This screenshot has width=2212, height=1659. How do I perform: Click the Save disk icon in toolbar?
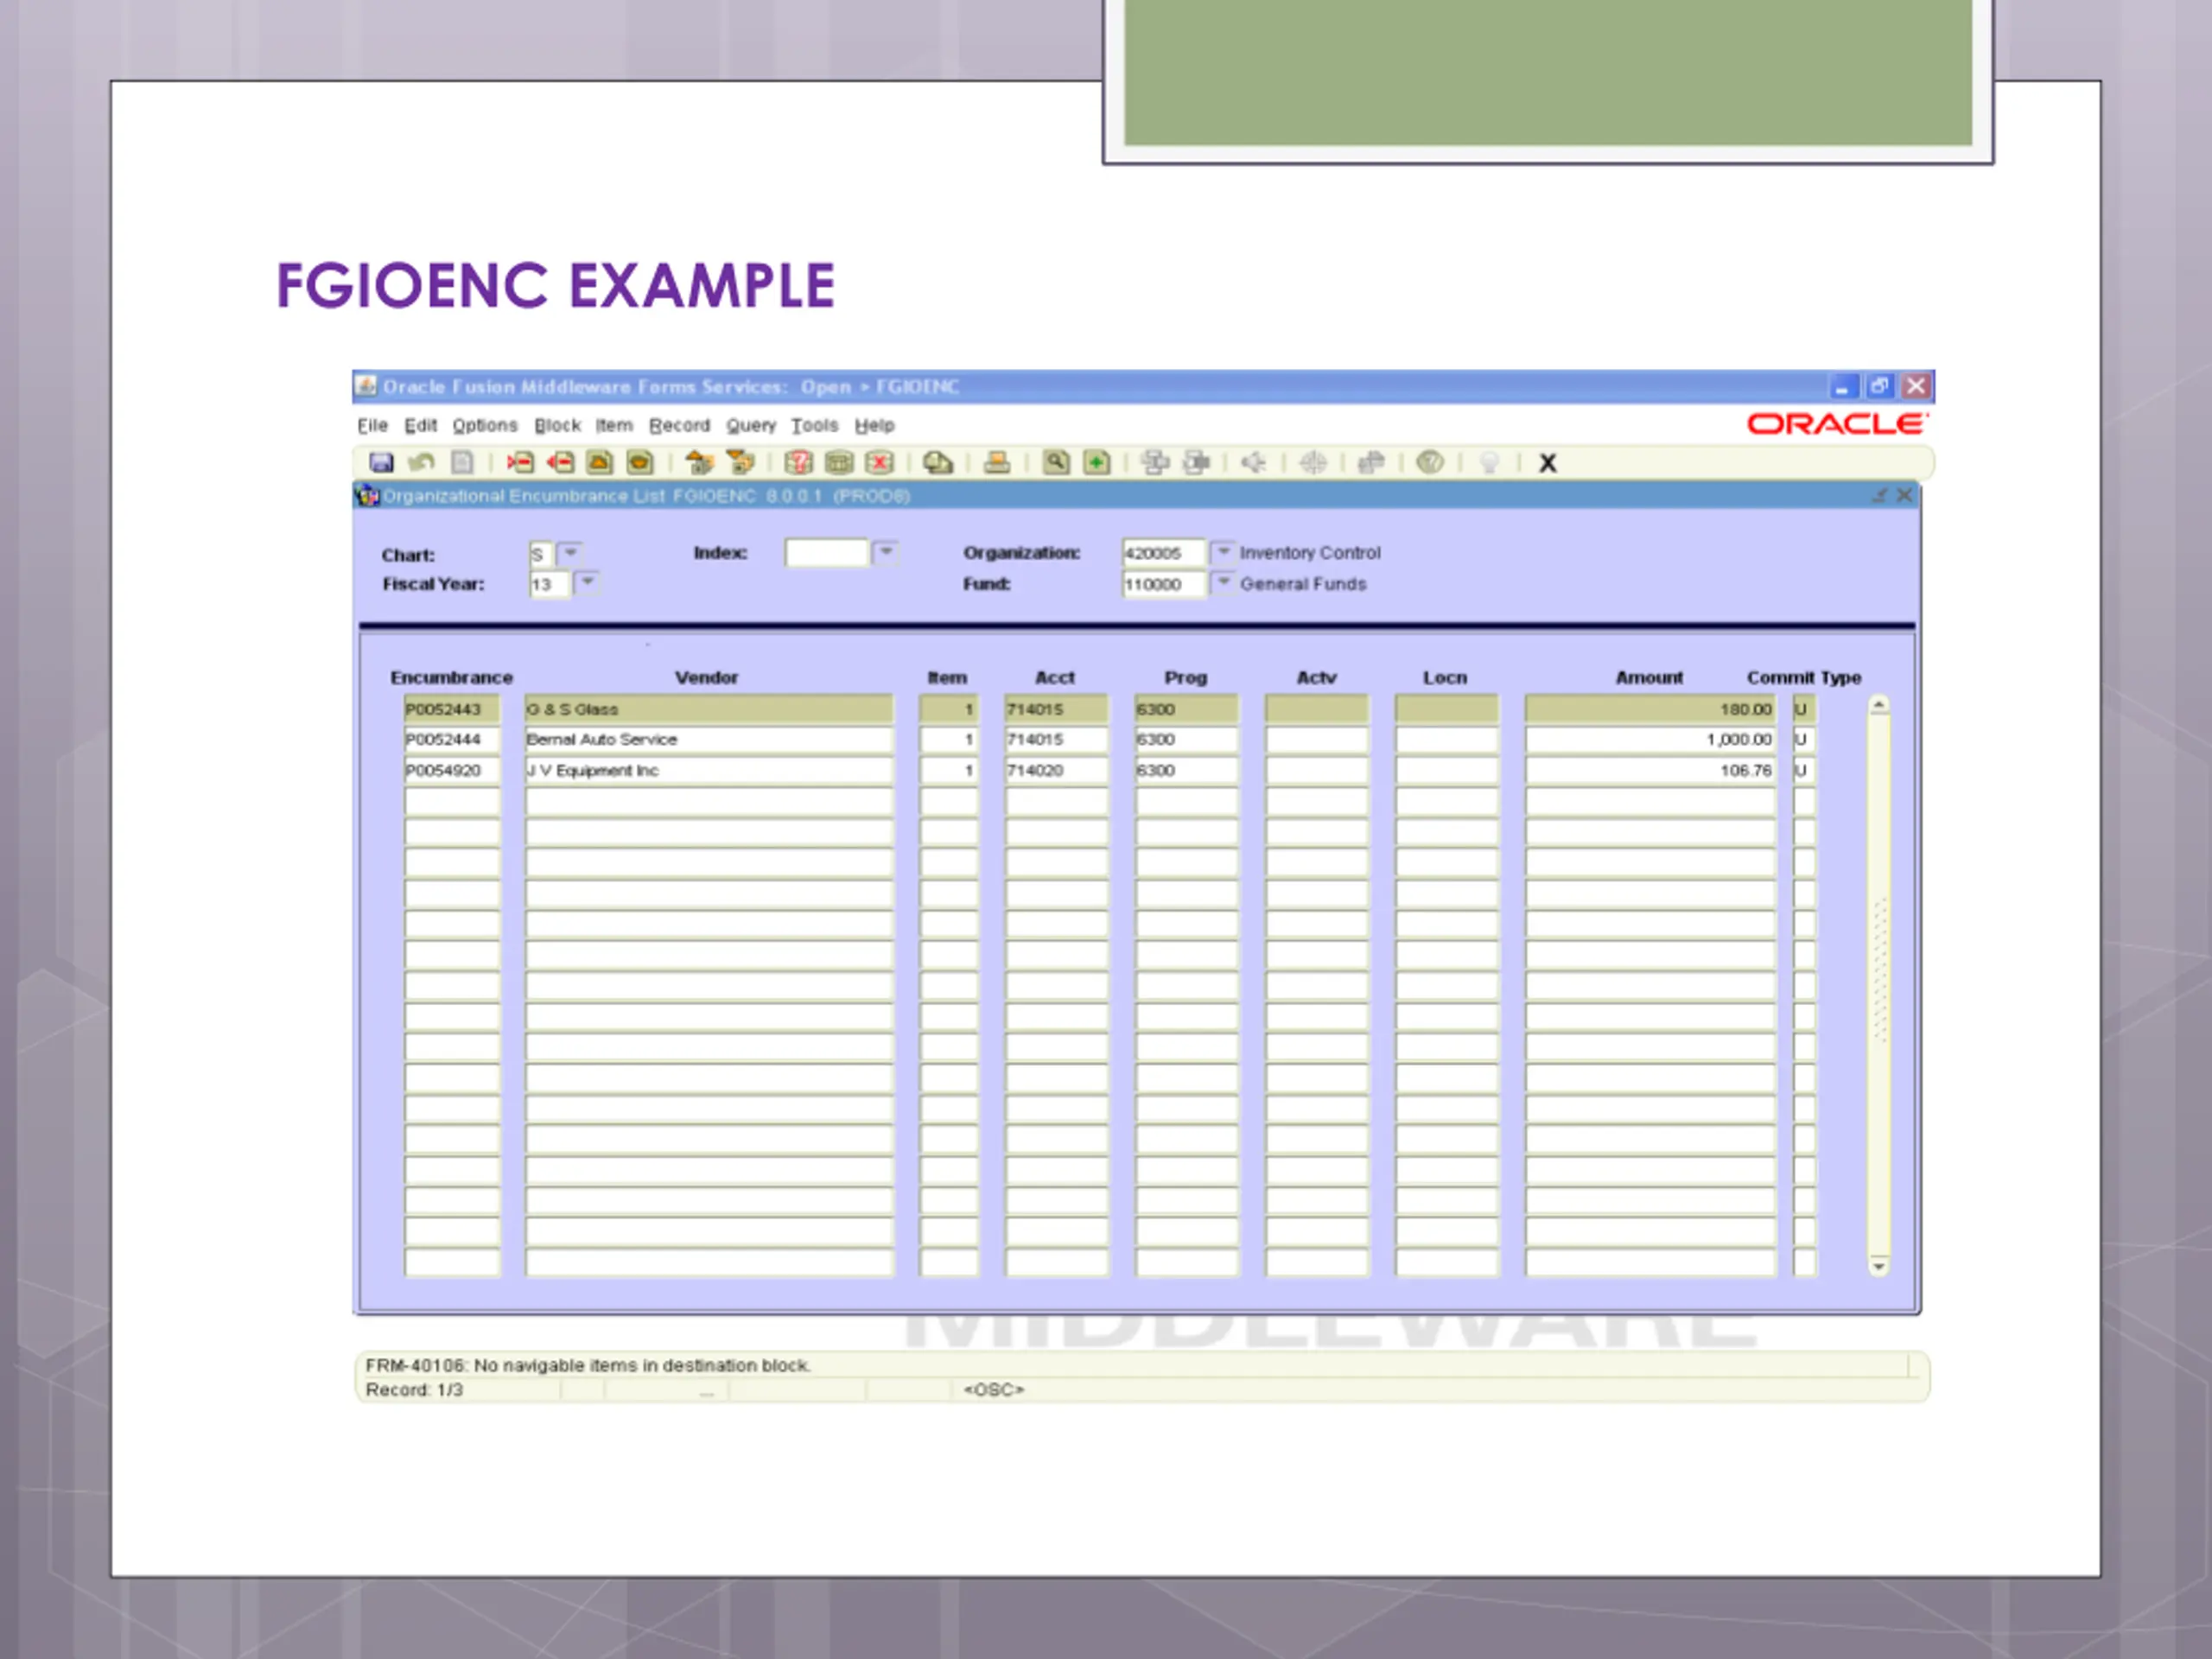(x=381, y=462)
